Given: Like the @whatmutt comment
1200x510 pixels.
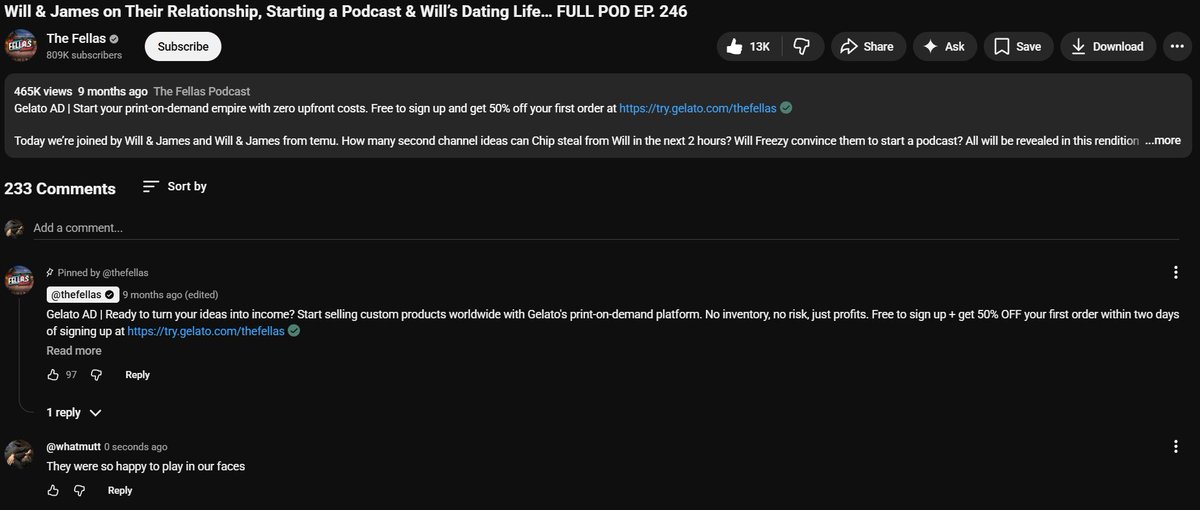Looking at the screenshot, I should (x=53, y=491).
